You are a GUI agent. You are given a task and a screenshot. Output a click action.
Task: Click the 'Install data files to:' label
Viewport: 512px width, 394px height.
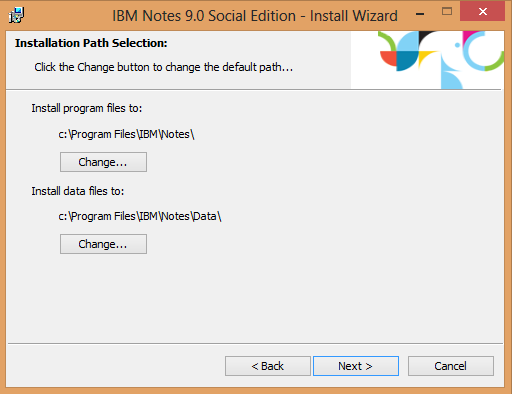click(78, 191)
